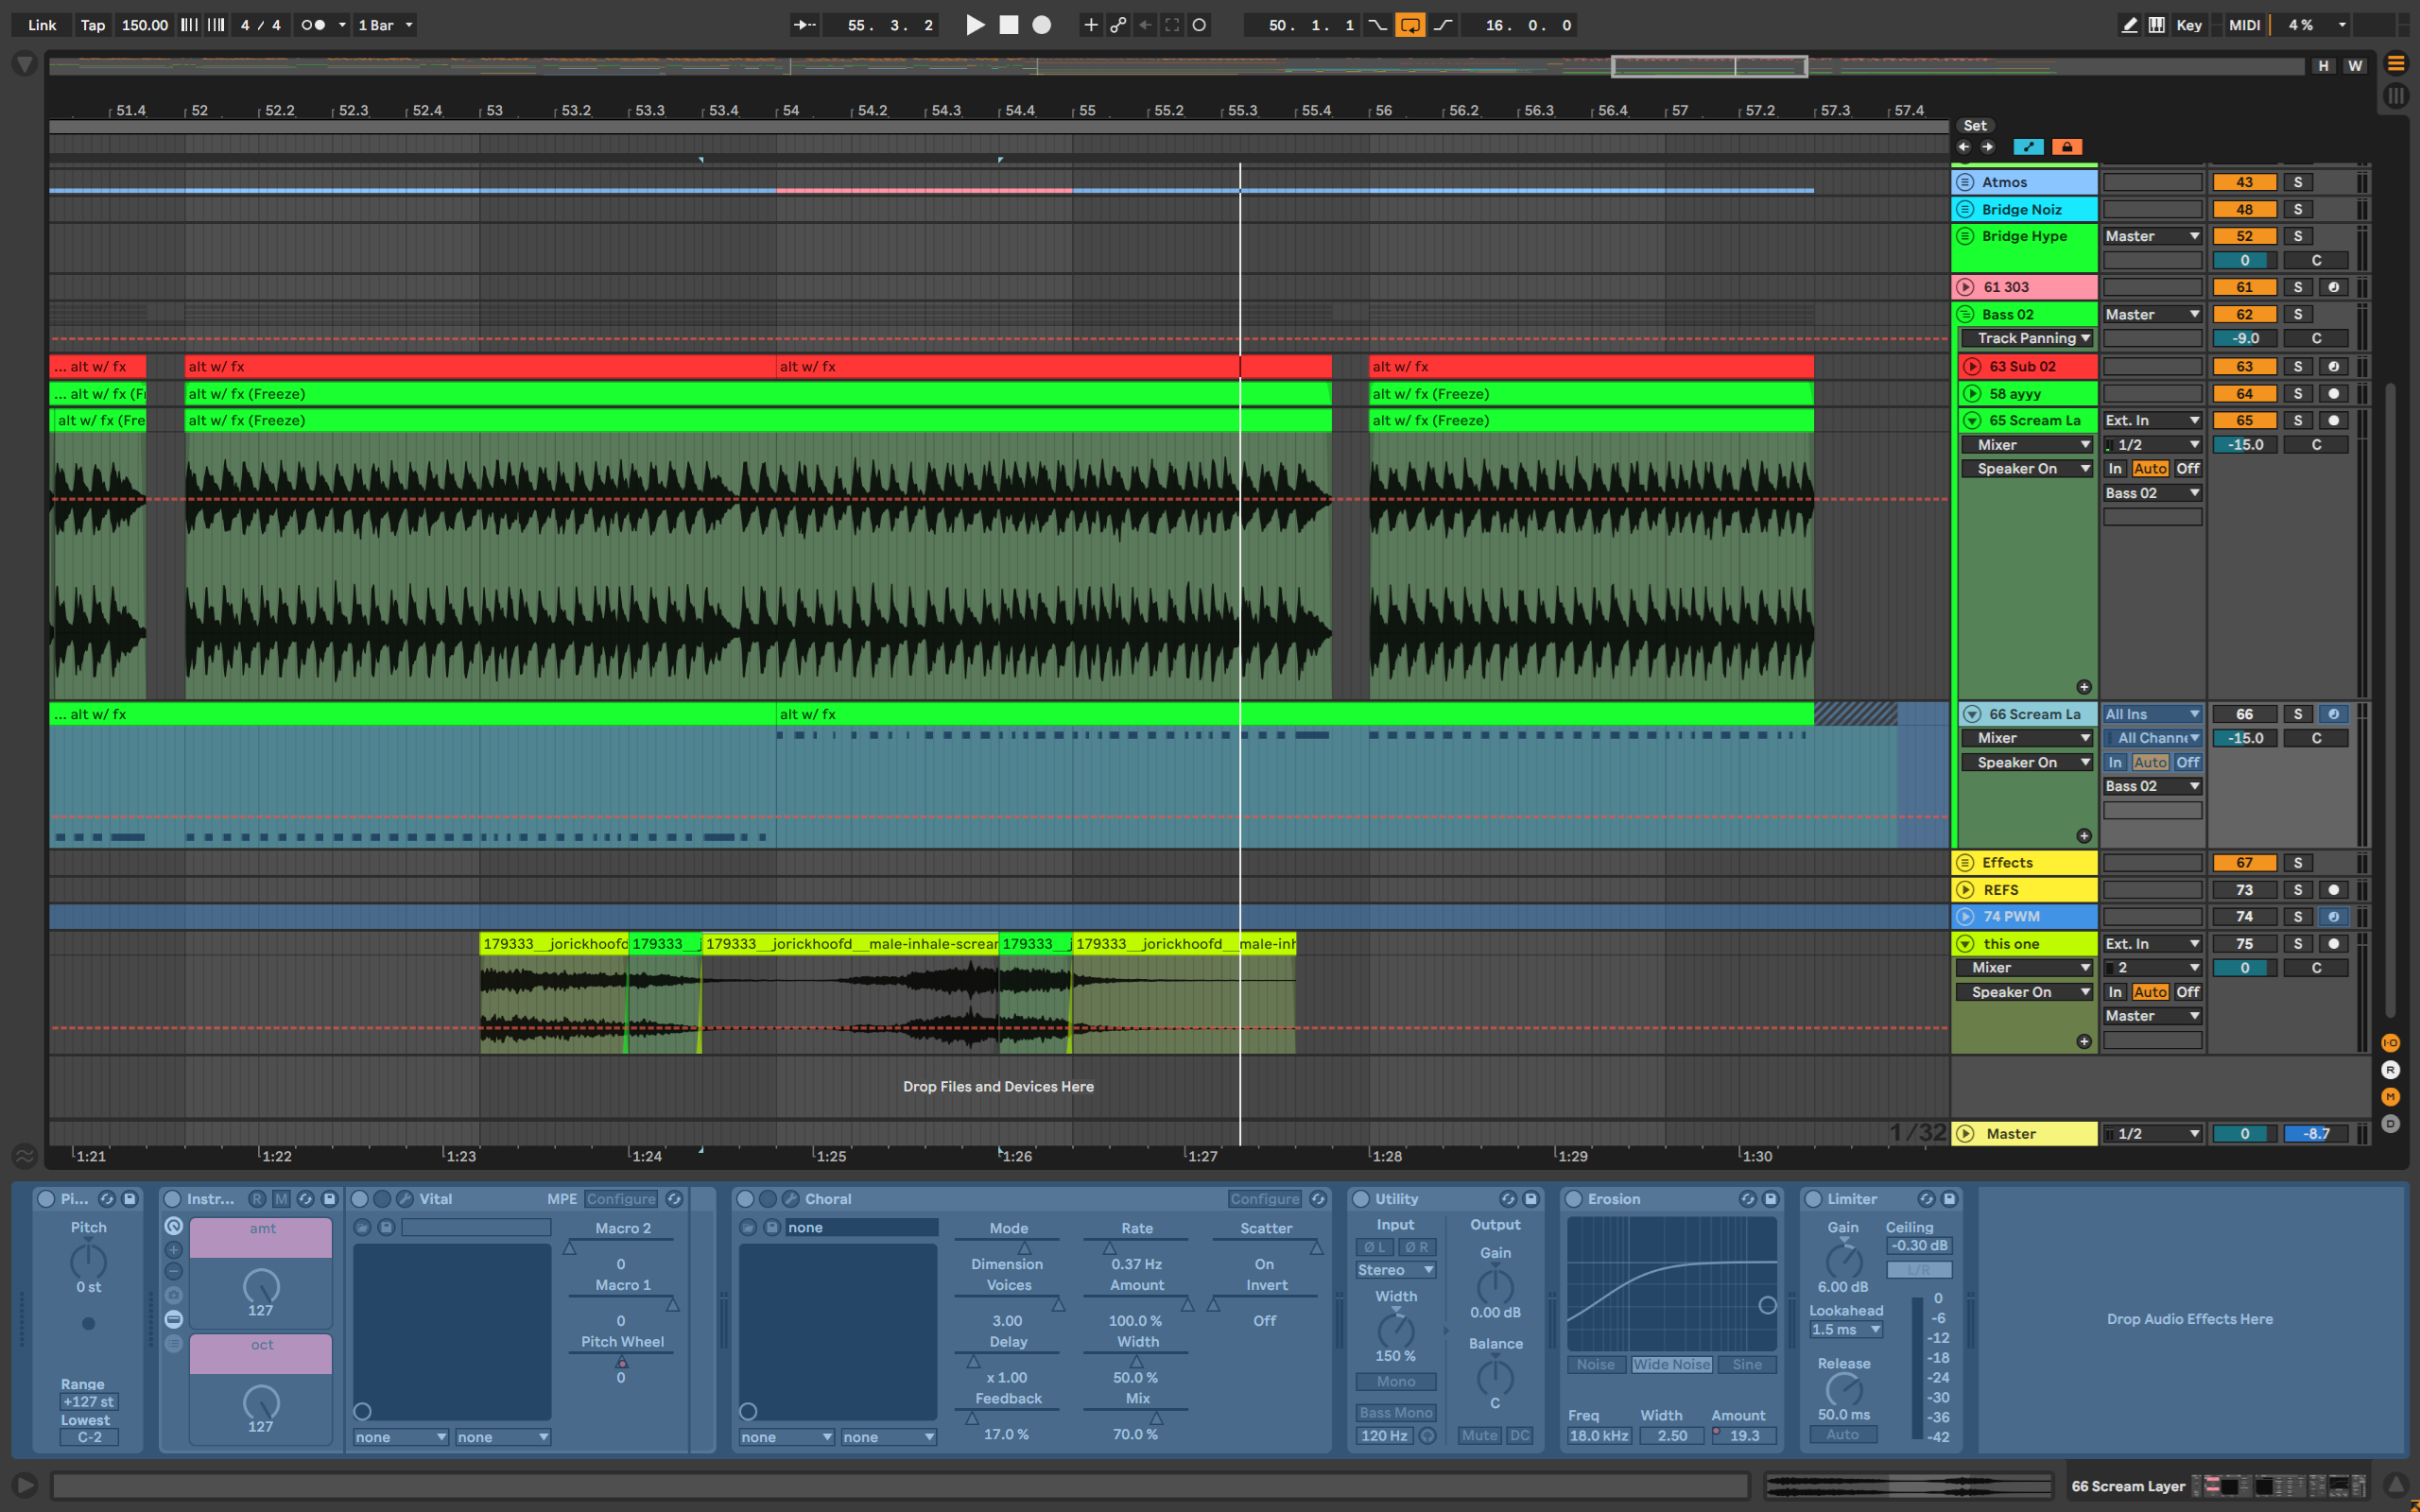This screenshot has width=2420, height=1512.
Task: Mute track 43 Atmos activator
Action: [x=2244, y=182]
